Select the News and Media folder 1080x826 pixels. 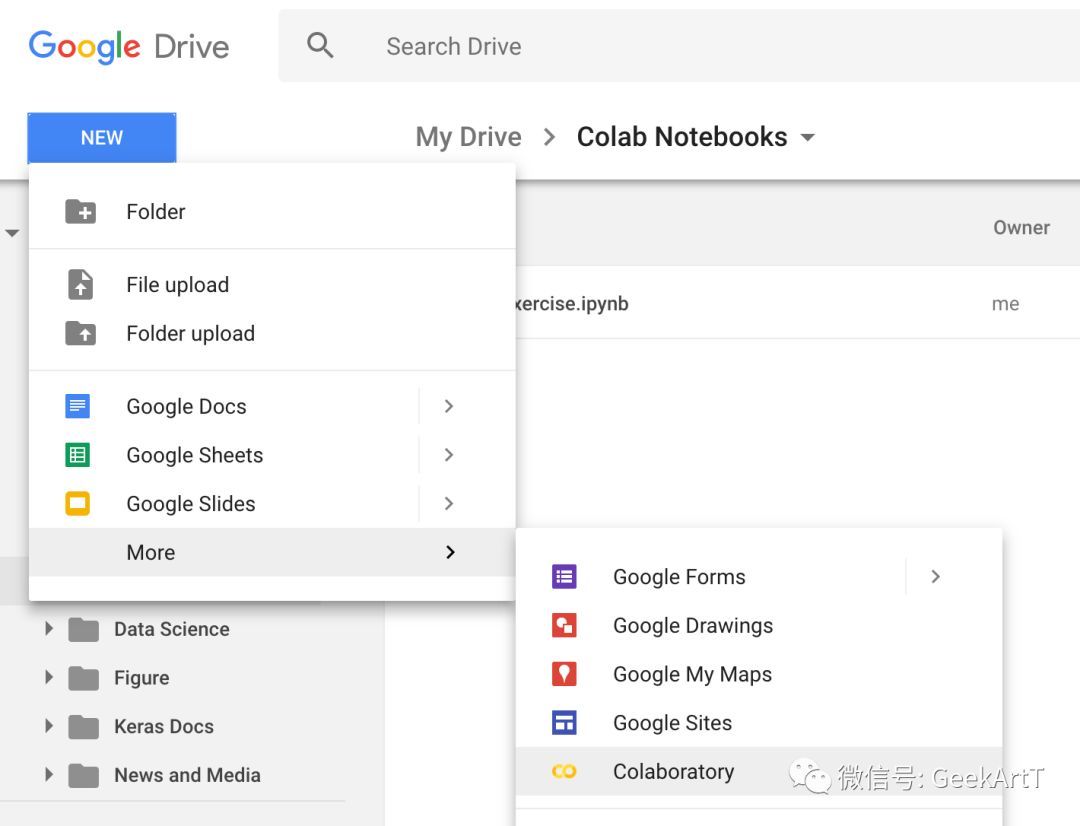tap(187, 775)
